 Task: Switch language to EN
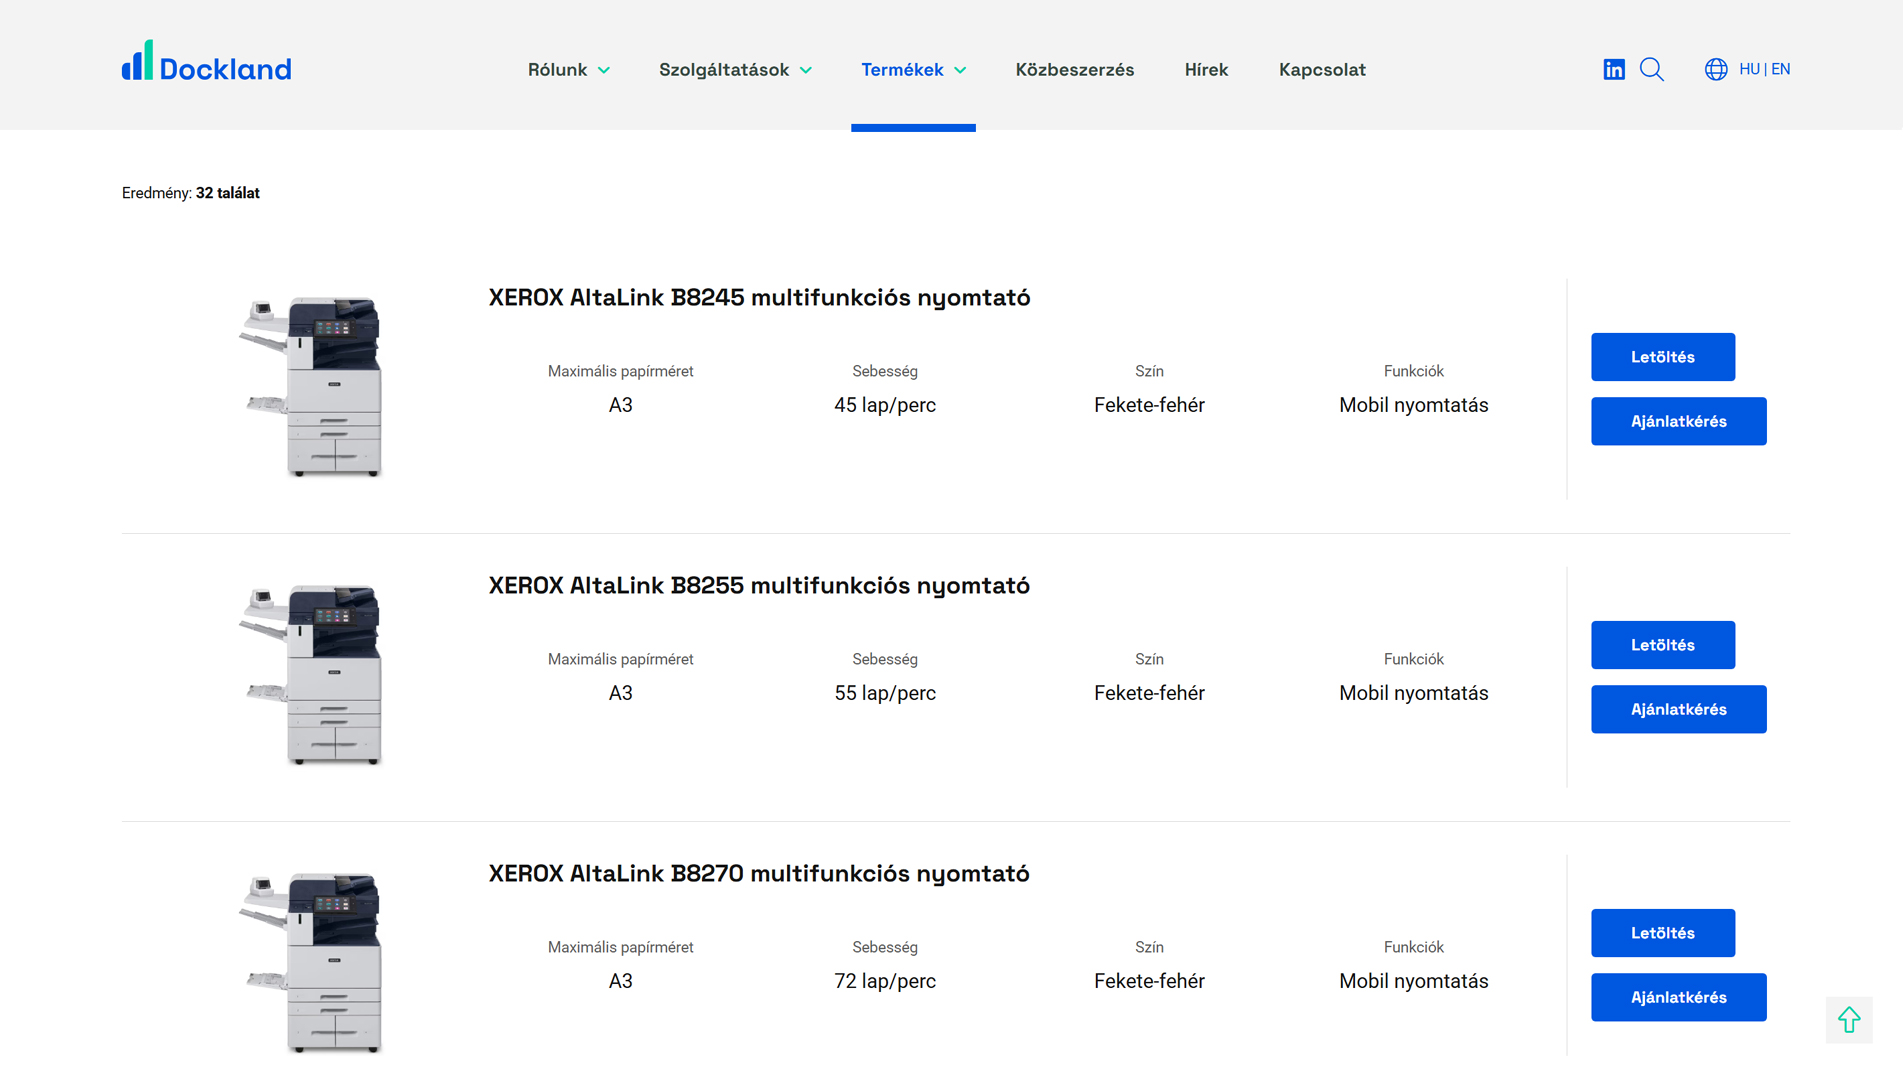point(1781,69)
